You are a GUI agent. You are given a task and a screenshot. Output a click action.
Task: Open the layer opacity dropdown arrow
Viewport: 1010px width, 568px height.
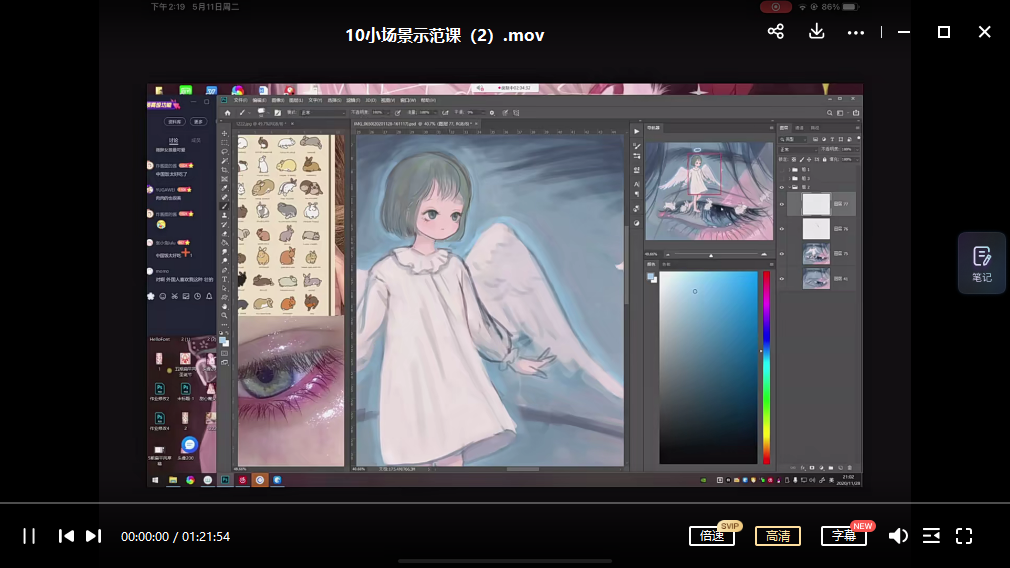point(857,149)
